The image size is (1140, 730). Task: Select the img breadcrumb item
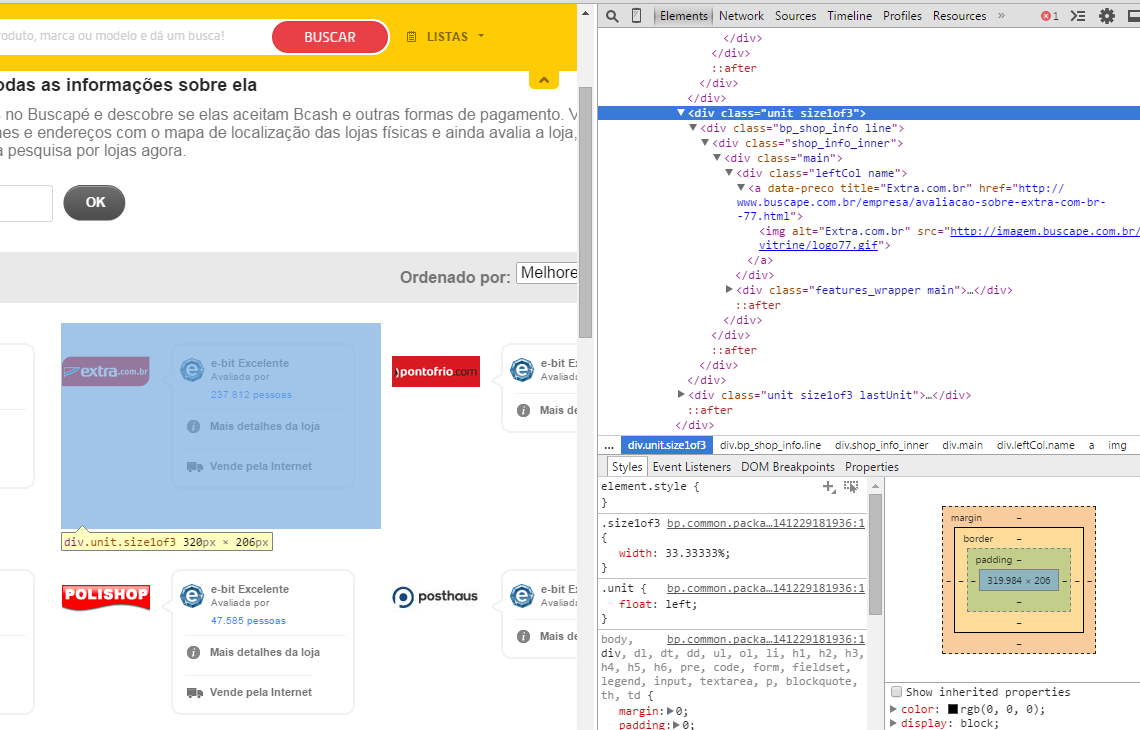[1117, 445]
